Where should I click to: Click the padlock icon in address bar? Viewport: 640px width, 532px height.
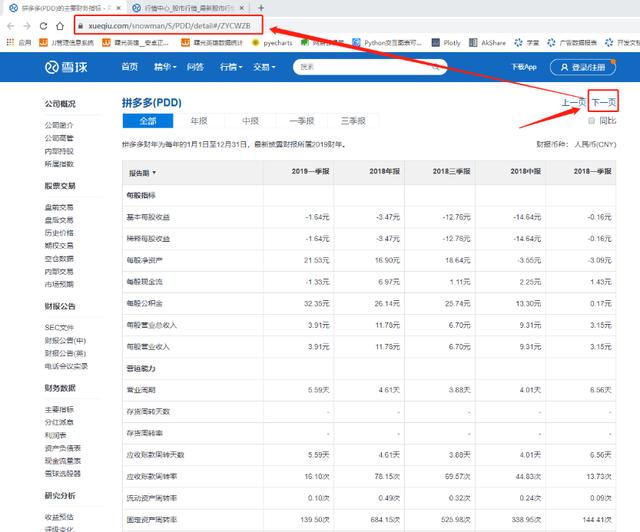[x=80, y=26]
